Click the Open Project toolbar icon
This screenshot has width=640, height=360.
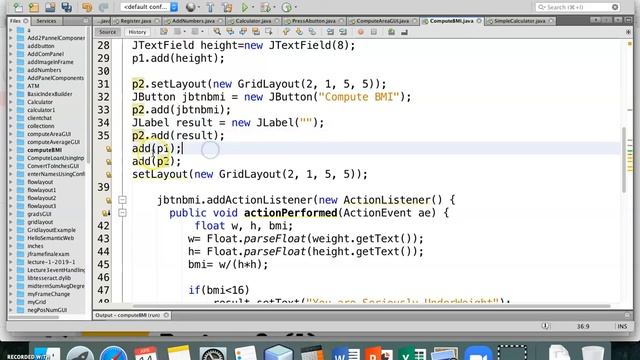(x=50, y=7)
